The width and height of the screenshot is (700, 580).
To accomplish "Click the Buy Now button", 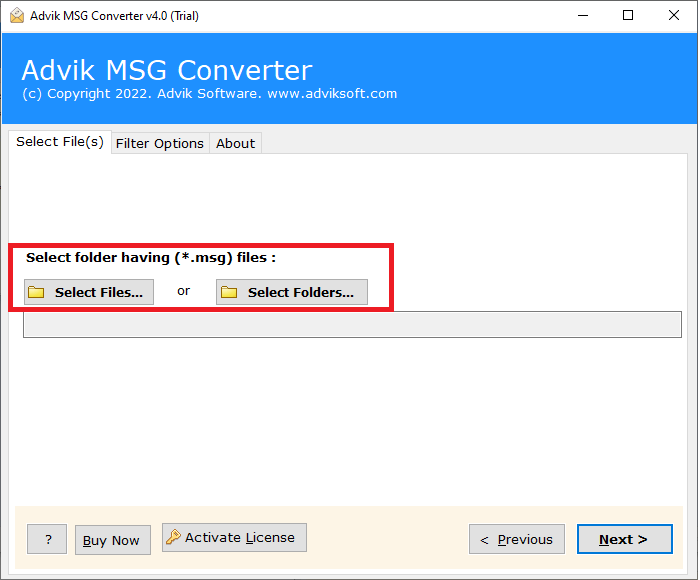I will [112, 540].
